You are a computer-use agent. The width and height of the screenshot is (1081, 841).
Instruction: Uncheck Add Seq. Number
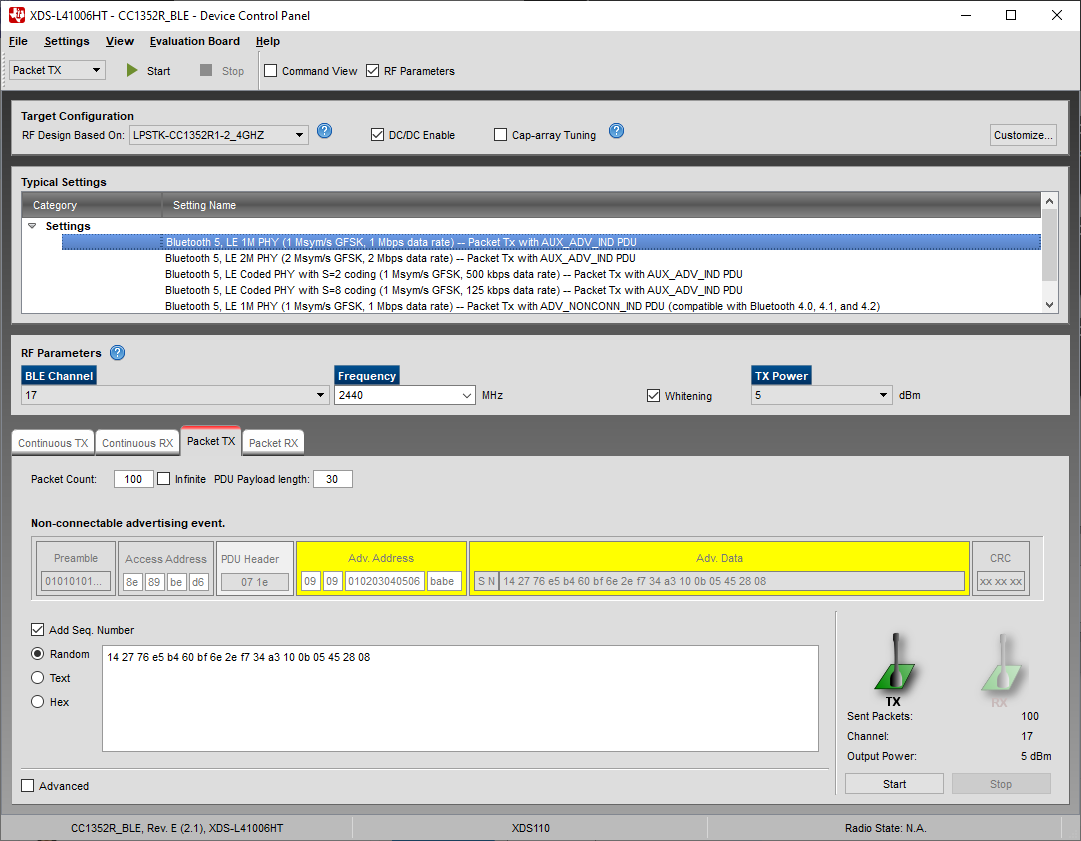click(37, 629)
